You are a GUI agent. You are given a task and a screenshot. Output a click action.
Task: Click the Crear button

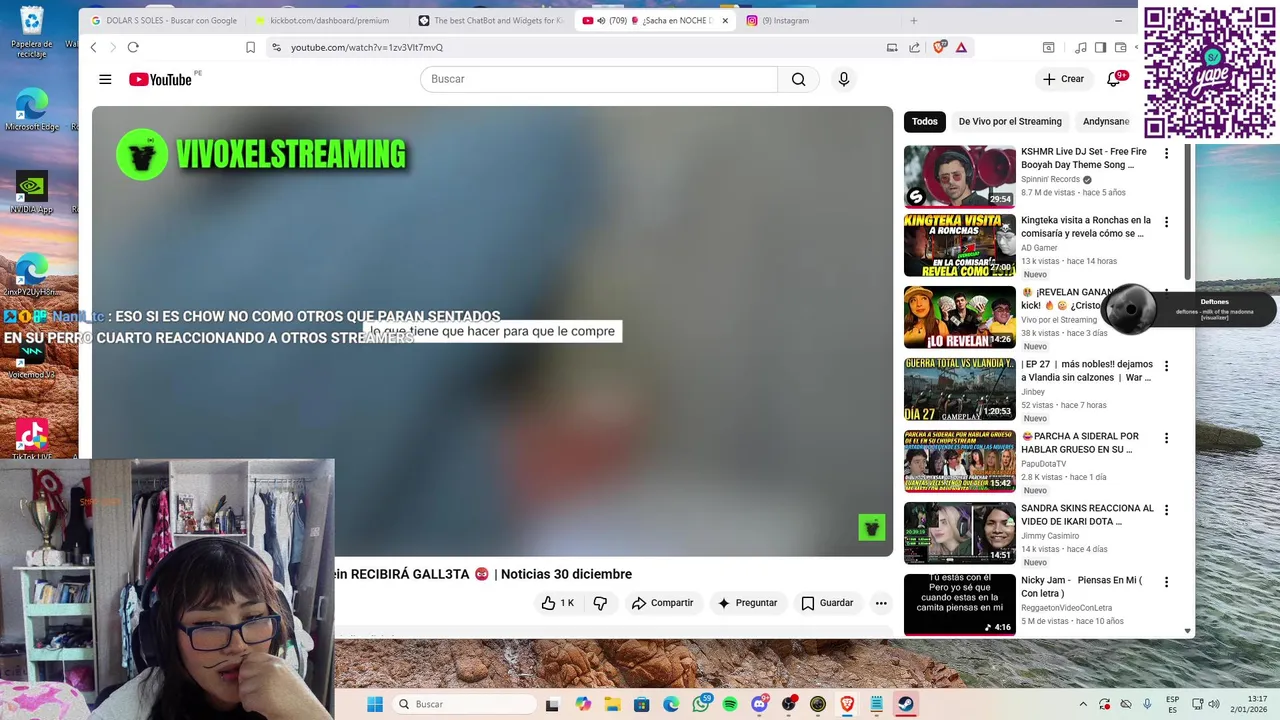(1063, 79)
